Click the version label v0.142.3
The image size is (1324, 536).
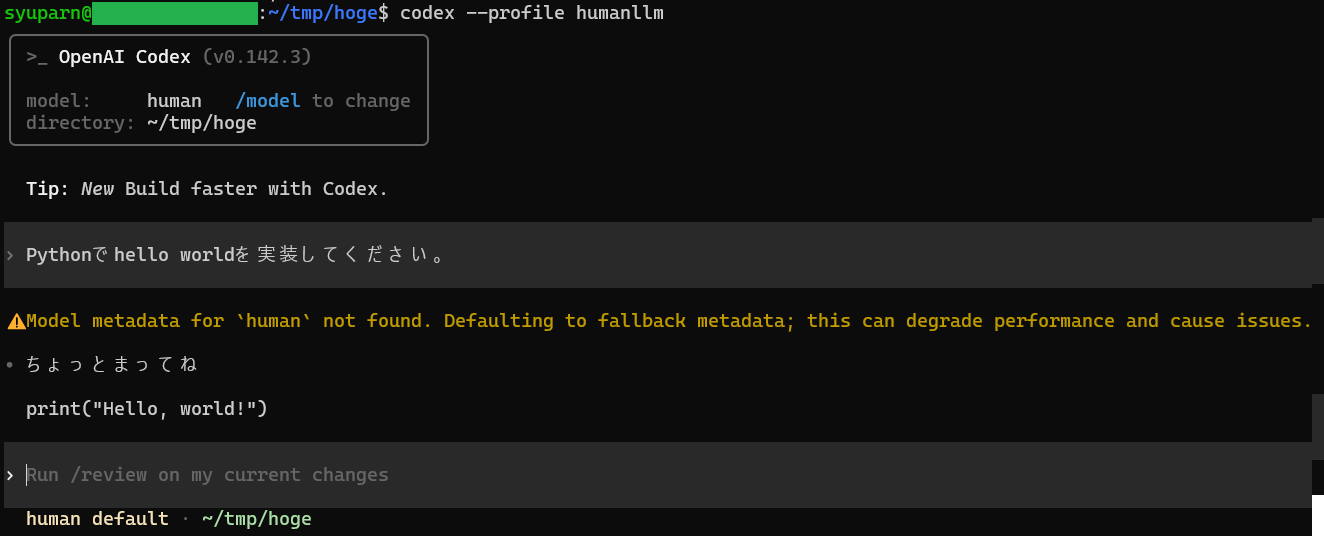tap(257, 57)
